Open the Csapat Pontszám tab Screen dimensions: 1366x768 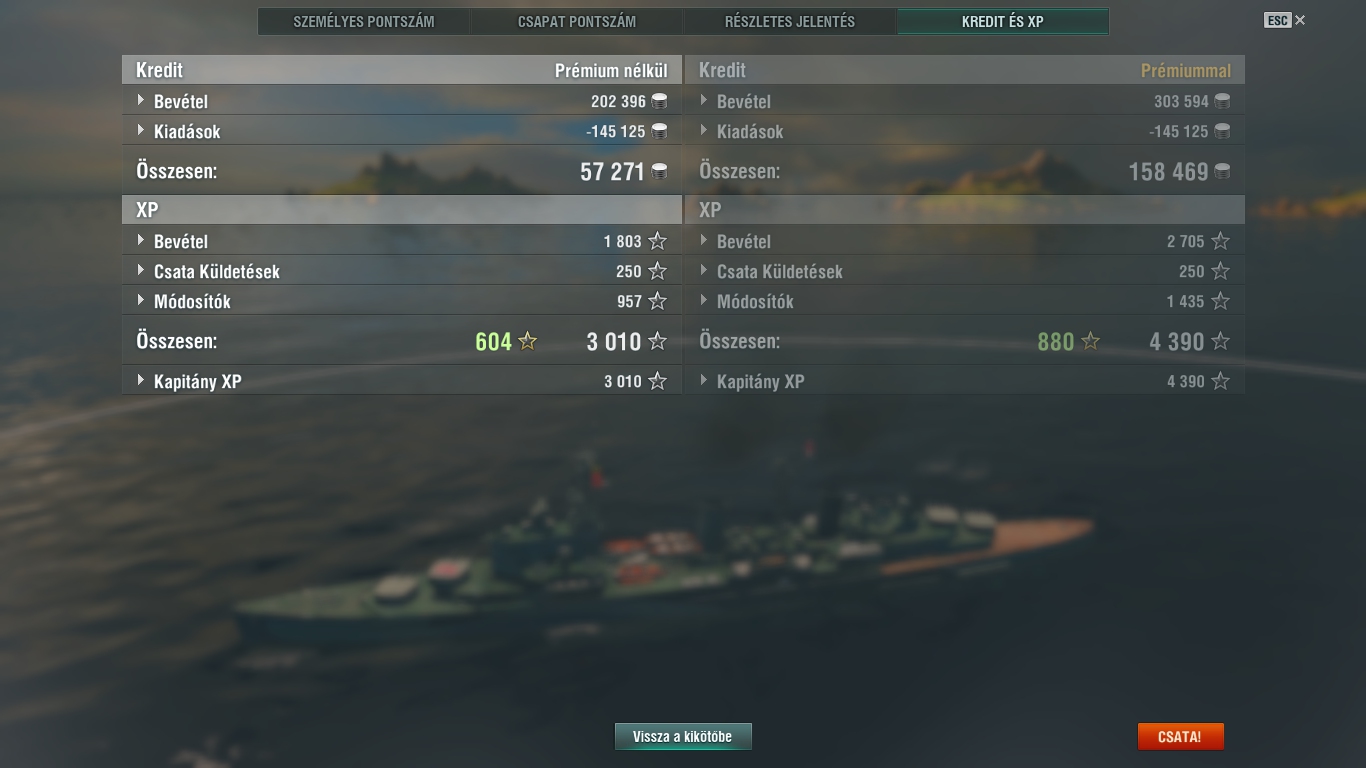click(x=577, y=21)
